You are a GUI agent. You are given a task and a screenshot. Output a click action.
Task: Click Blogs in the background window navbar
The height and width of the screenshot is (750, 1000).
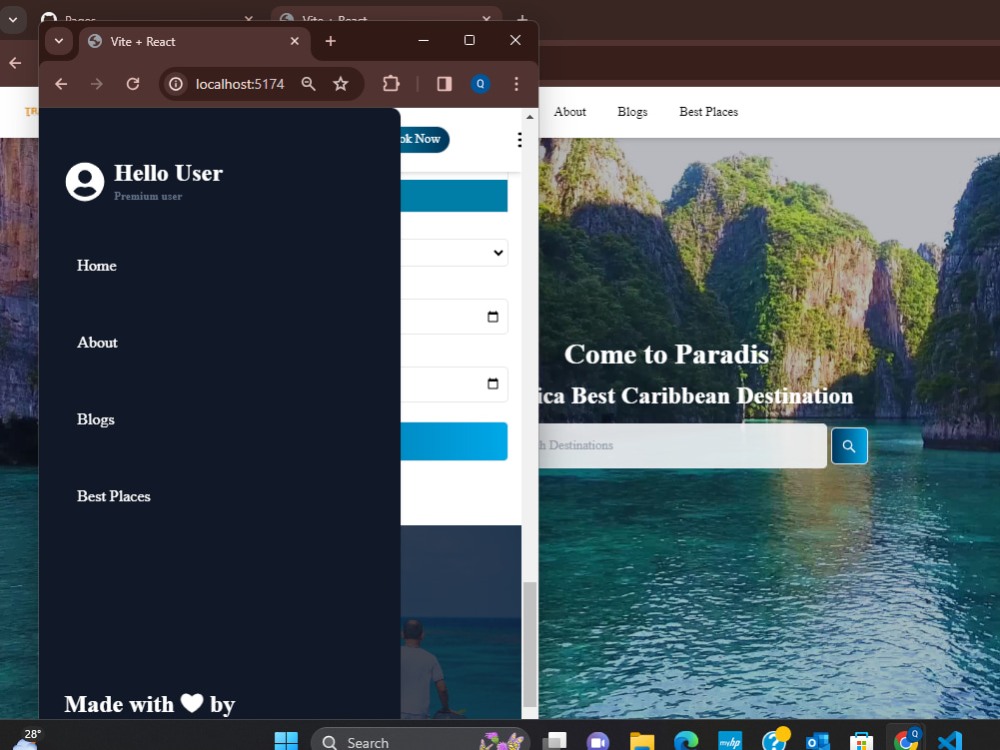[632, 112]
